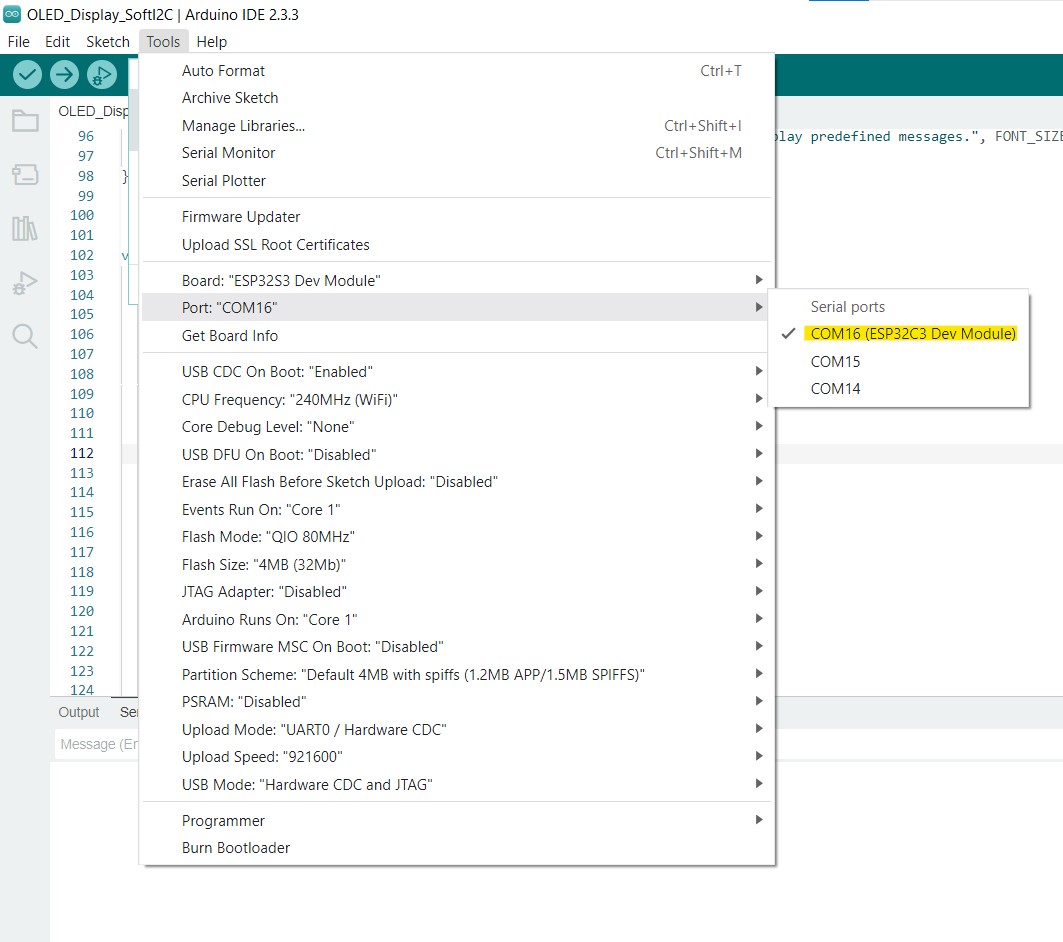Expand the Board ESP32S3 Dev Module submenu

click(457, 281)
